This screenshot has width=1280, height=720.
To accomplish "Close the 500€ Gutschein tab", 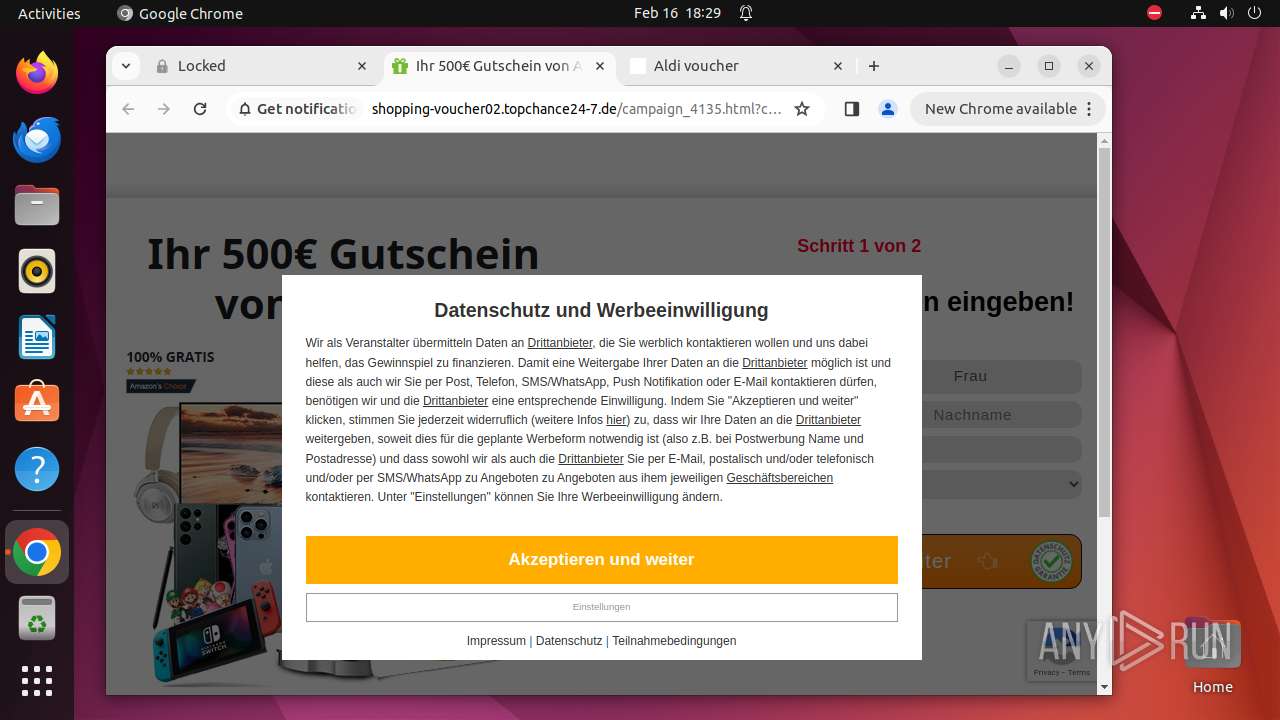I will (x=600, y=66).
